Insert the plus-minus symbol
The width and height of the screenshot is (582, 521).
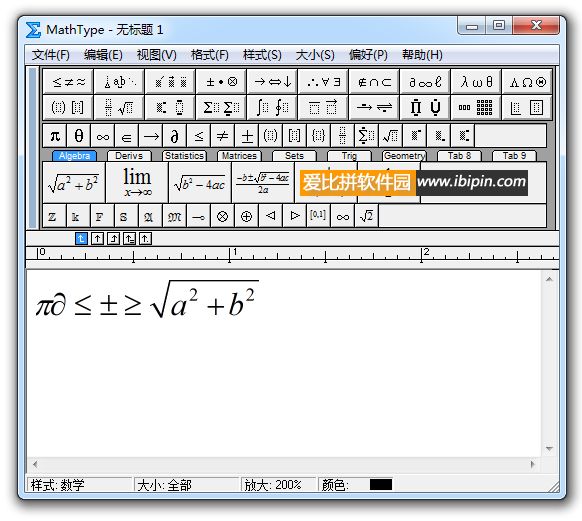coord(247,136)
